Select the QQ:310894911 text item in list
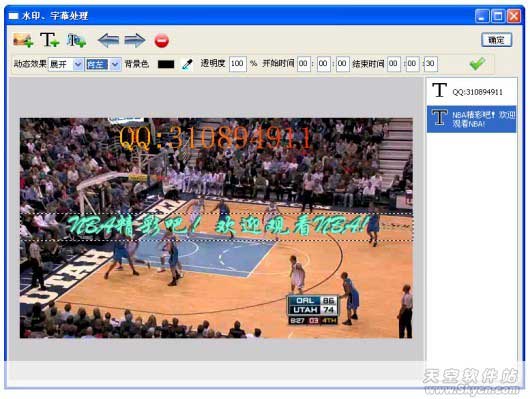The height and width of the screenshot is (399, 530). pyautogui.click(x=472, y=91)
